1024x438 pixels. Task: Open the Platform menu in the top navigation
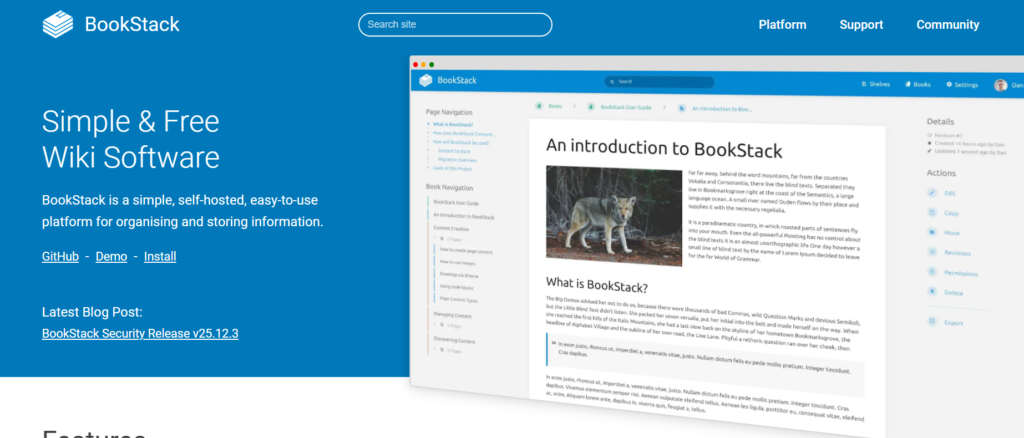[x=782, y=25]
